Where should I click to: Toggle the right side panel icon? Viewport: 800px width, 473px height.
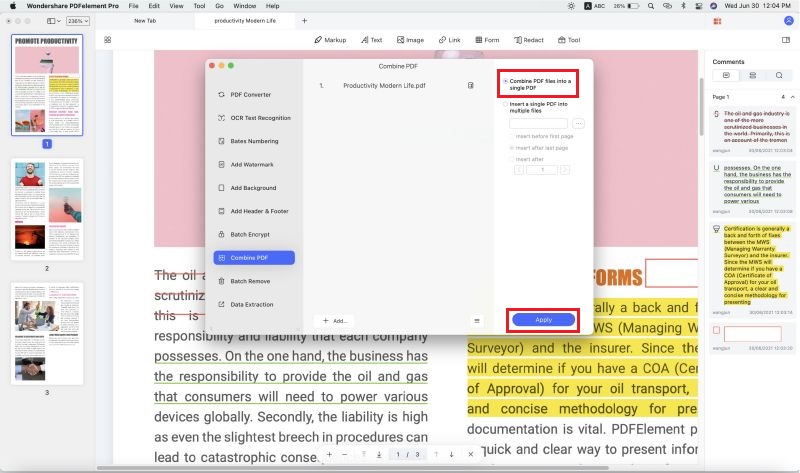[786, 40]
